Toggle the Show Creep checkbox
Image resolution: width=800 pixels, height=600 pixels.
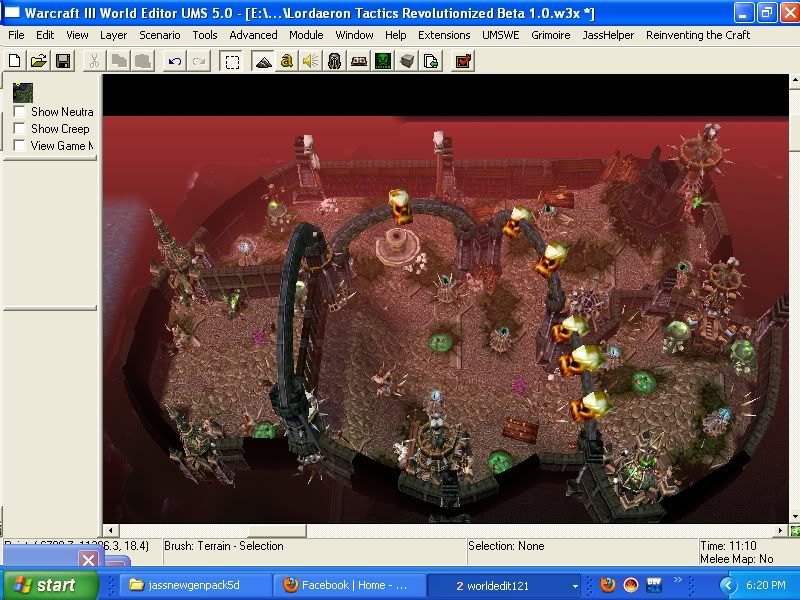(19, 129)
